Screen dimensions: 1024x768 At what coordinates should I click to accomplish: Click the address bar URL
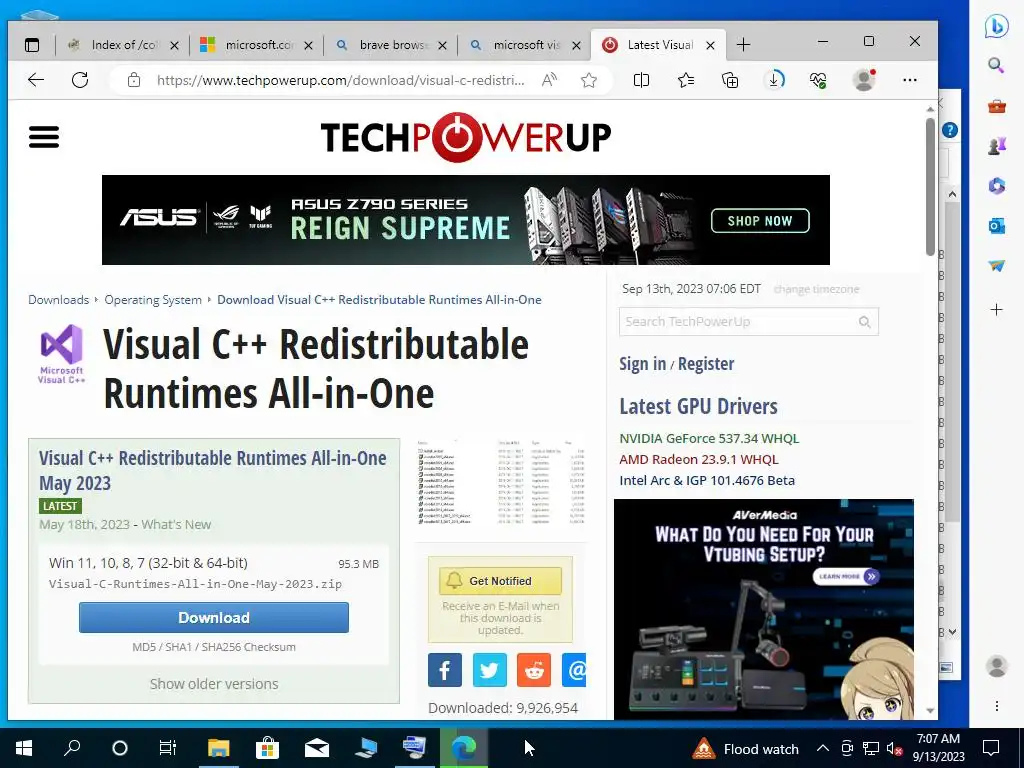point(340,80)
